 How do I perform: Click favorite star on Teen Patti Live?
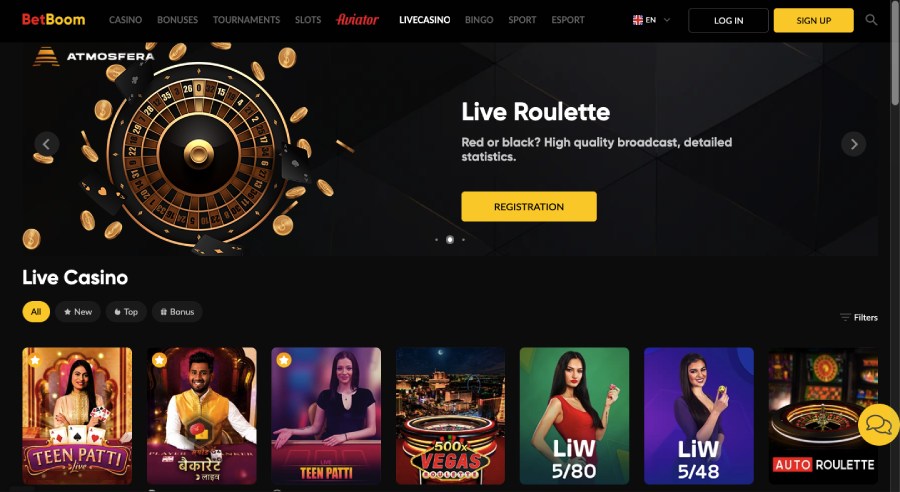tap(35, 360)
